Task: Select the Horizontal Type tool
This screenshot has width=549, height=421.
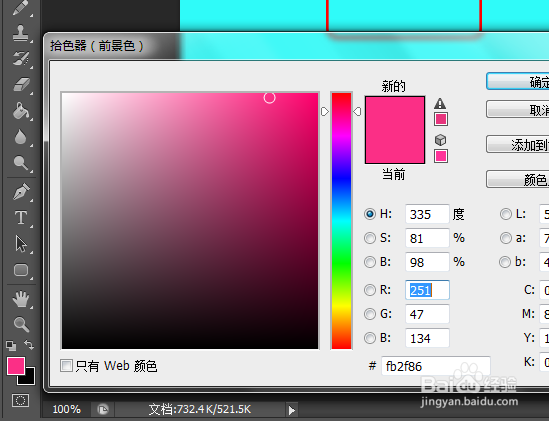Action: pyautogui.click(x=21, y=218)
